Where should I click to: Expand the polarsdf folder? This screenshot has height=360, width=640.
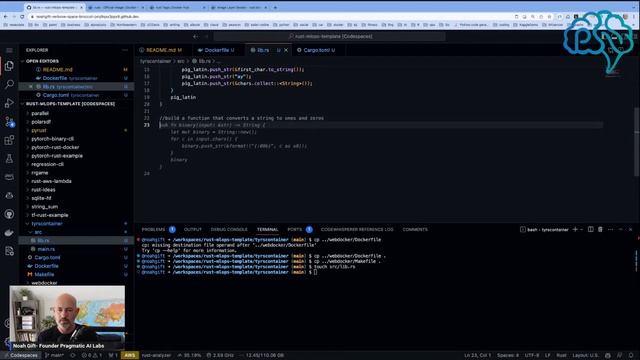[x=41, y=122]
